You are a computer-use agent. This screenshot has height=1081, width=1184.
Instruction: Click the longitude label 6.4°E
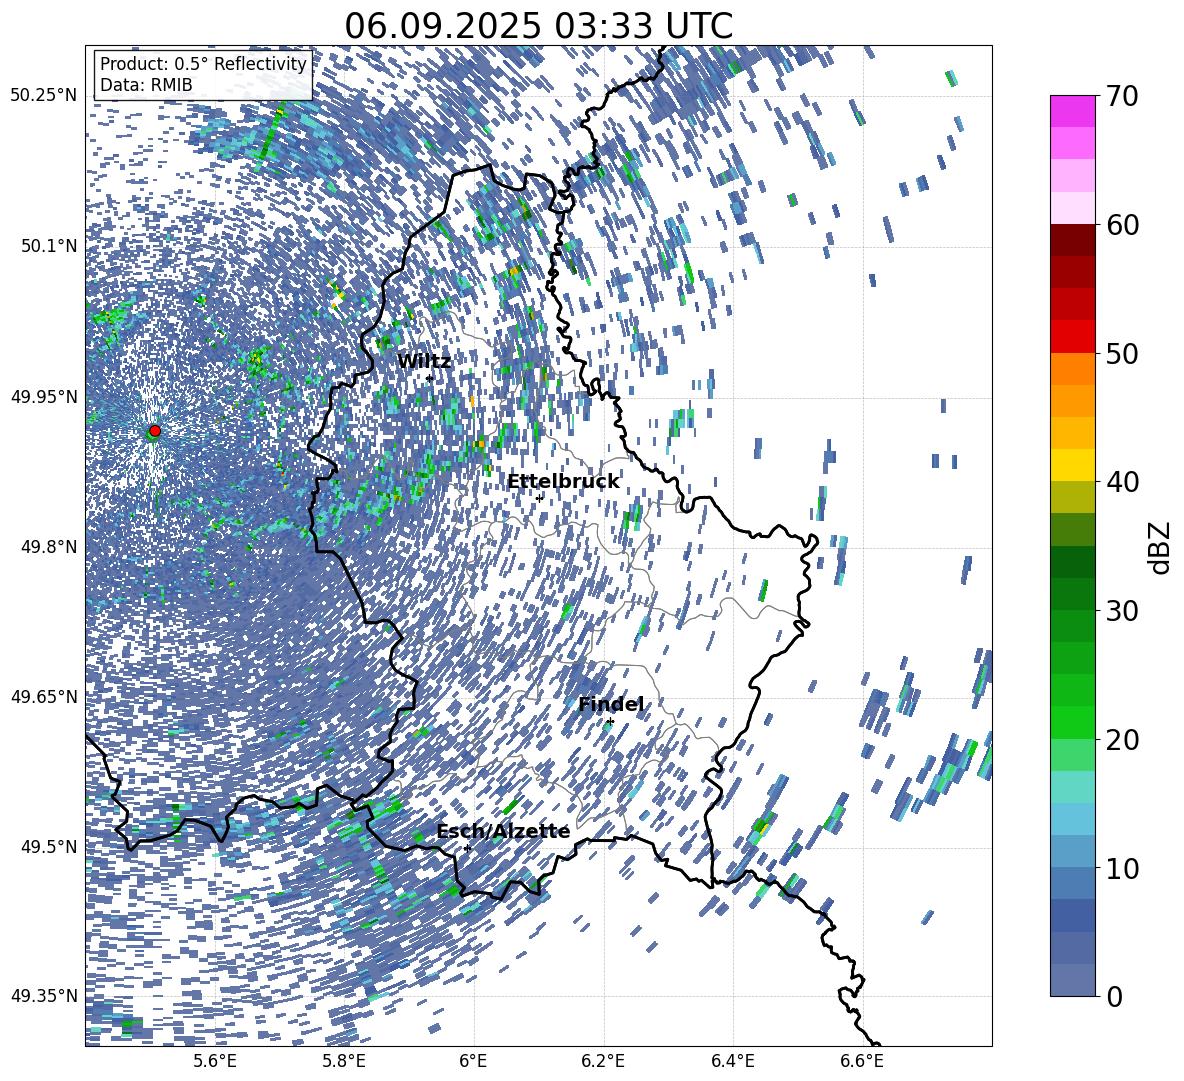click(x=733, y=1061)
